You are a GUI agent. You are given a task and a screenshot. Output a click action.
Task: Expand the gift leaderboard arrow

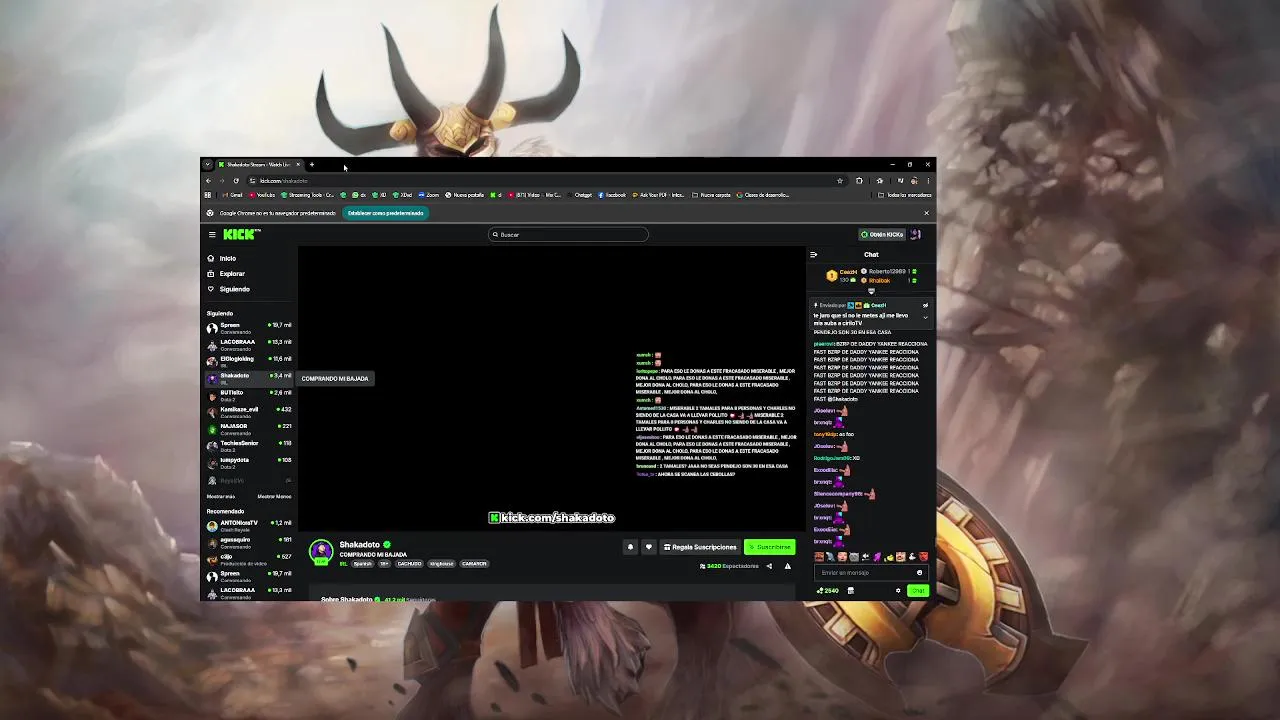(x=871, y=291)
